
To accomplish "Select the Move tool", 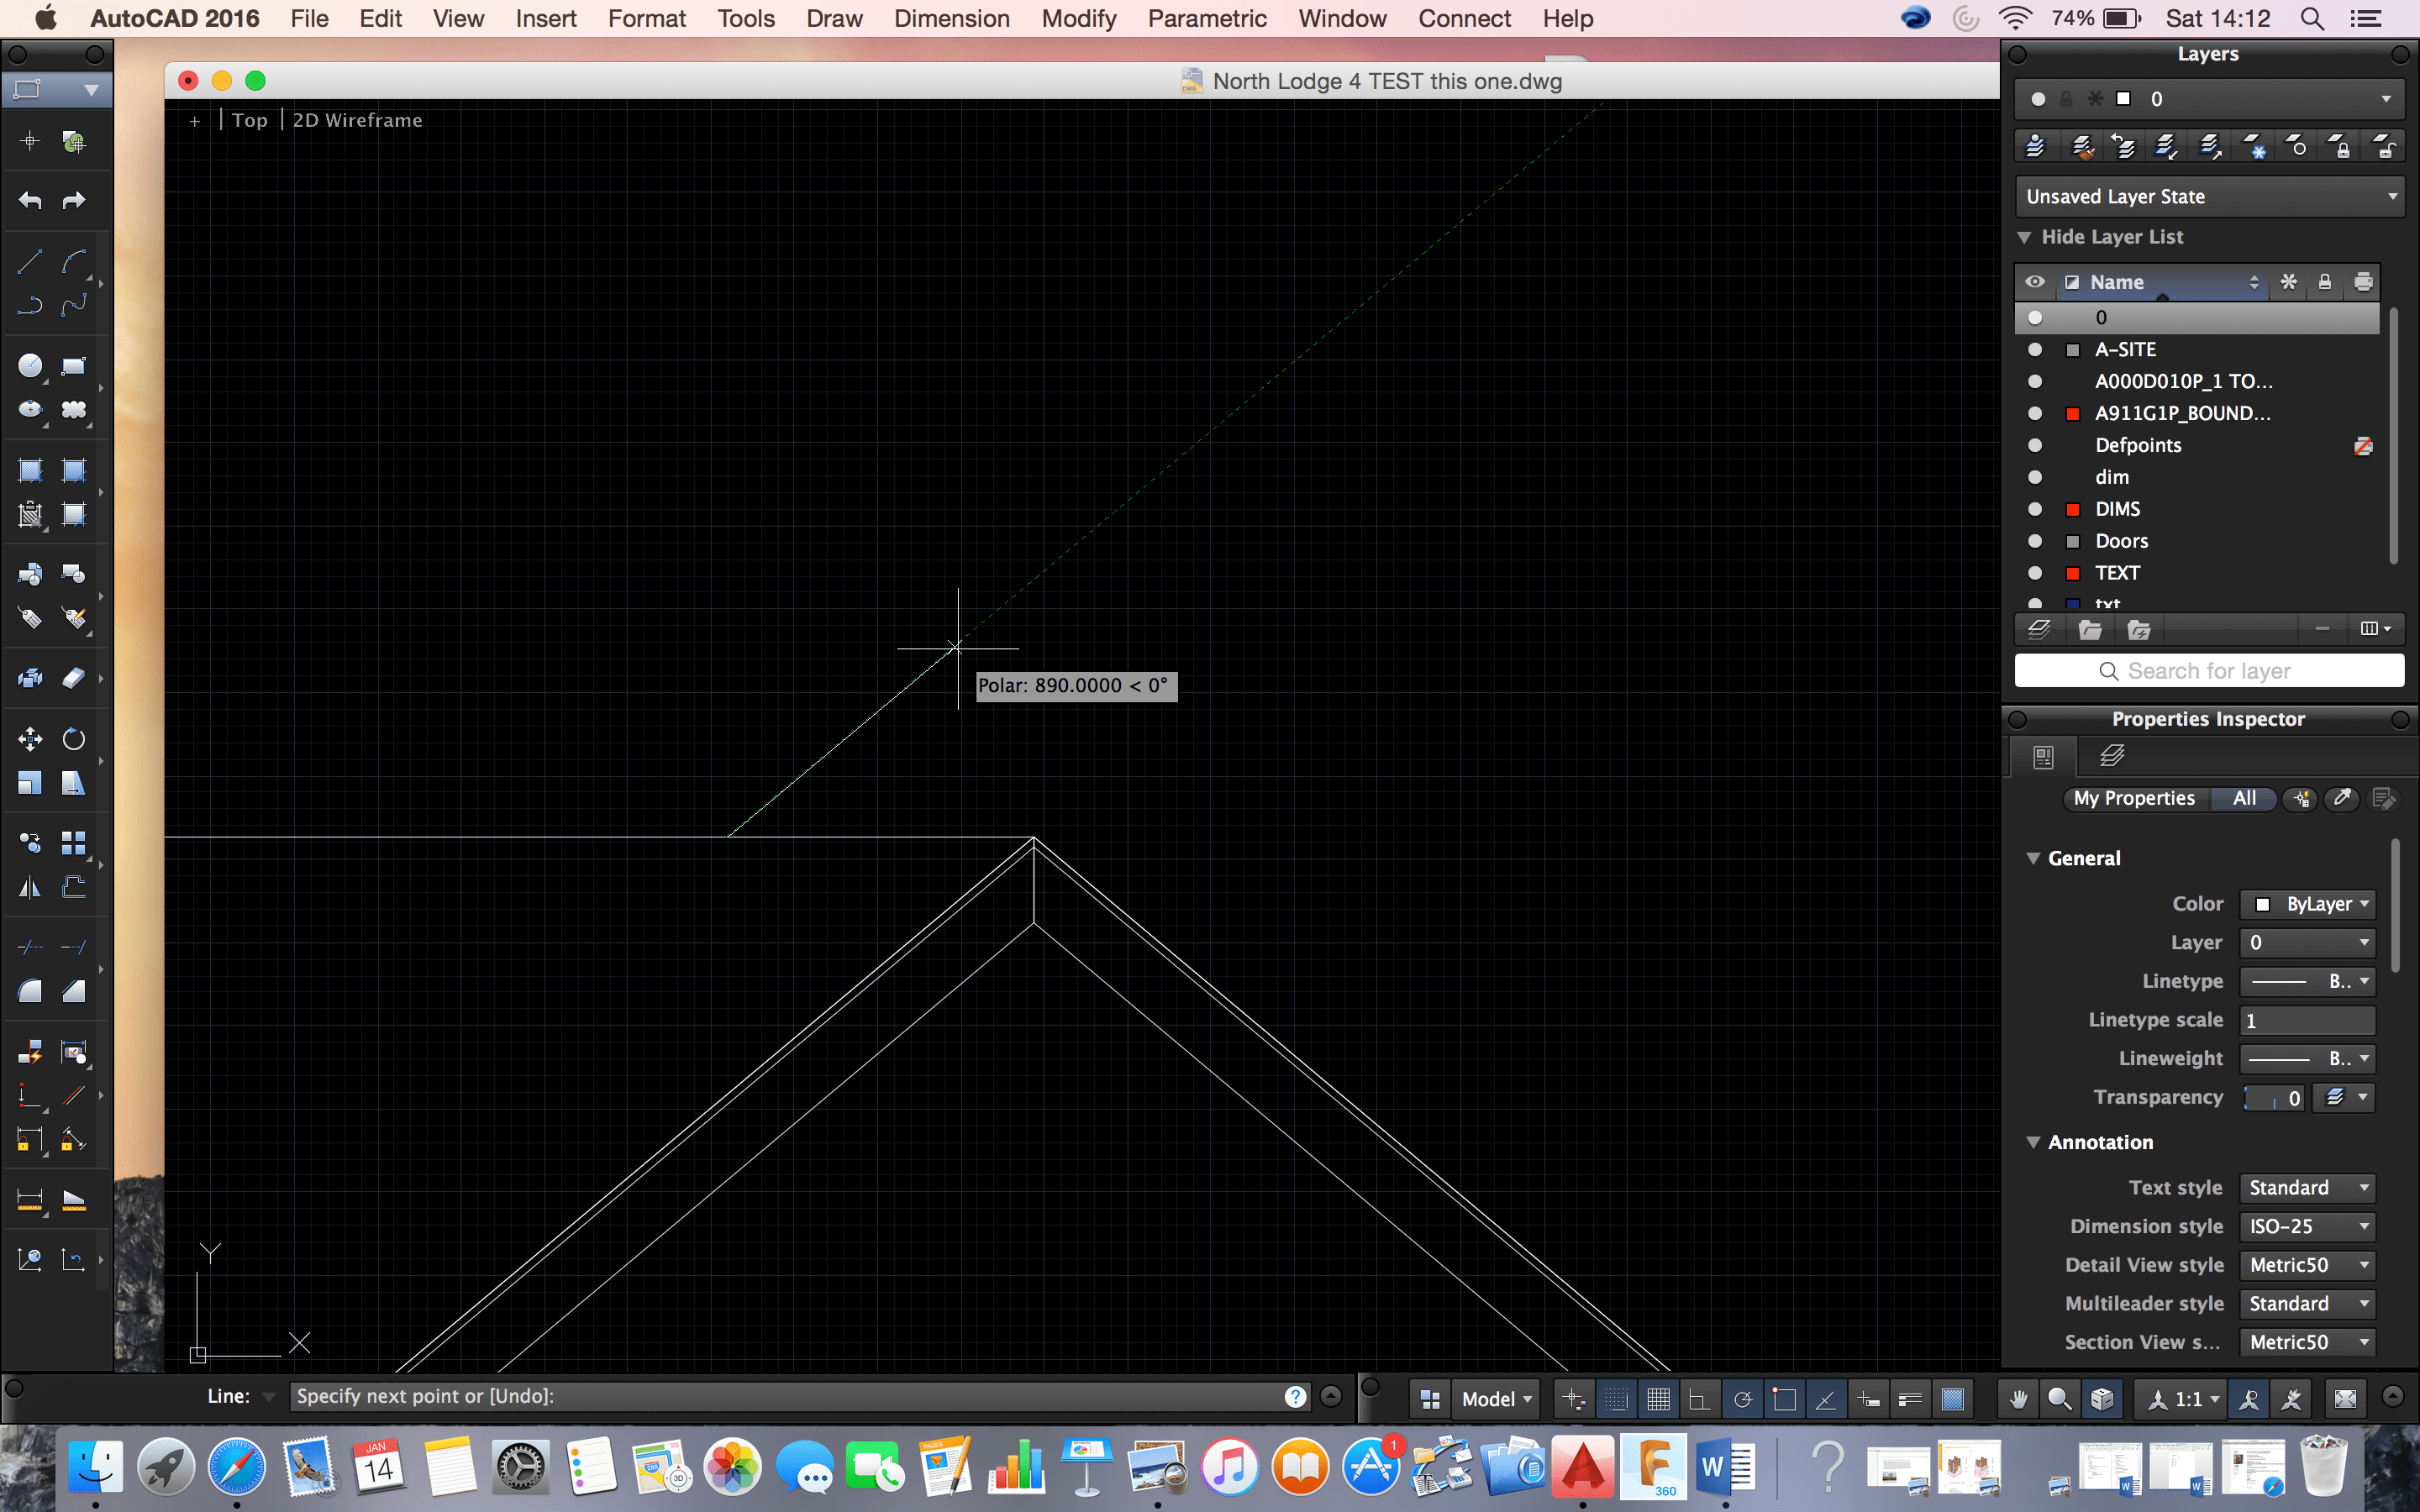I will [29, 738].
